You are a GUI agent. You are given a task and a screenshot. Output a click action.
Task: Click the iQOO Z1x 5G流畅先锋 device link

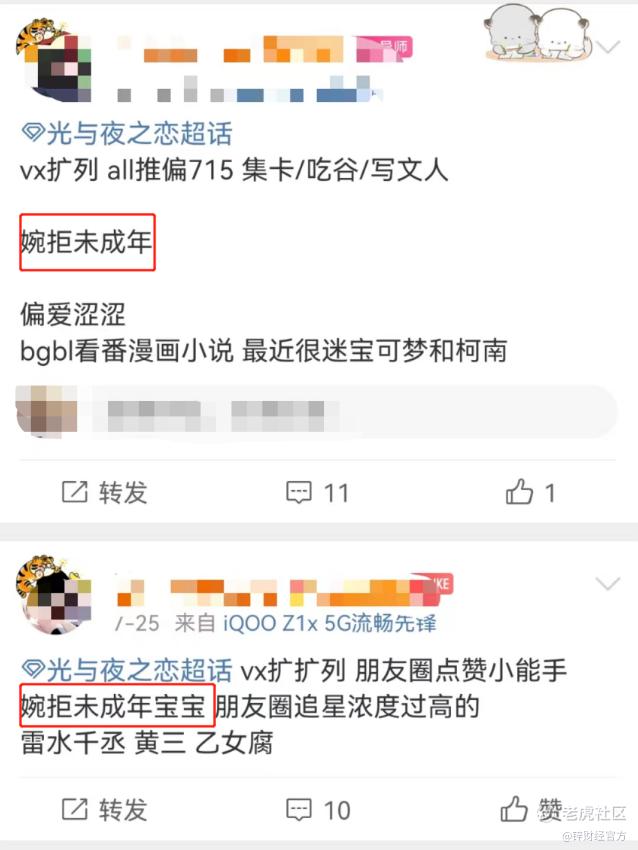(330, 623)
